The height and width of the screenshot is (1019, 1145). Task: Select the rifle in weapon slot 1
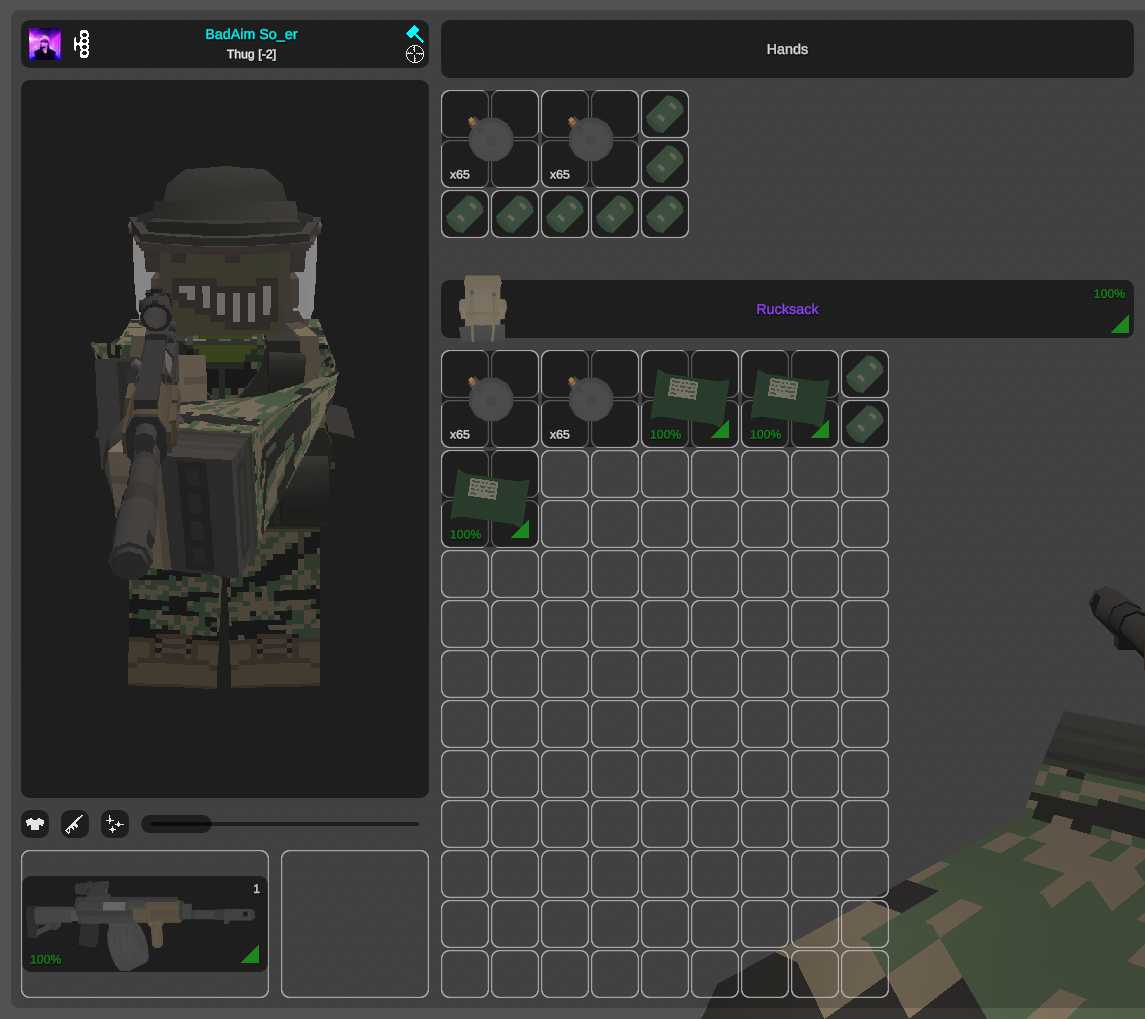point(145,923)
